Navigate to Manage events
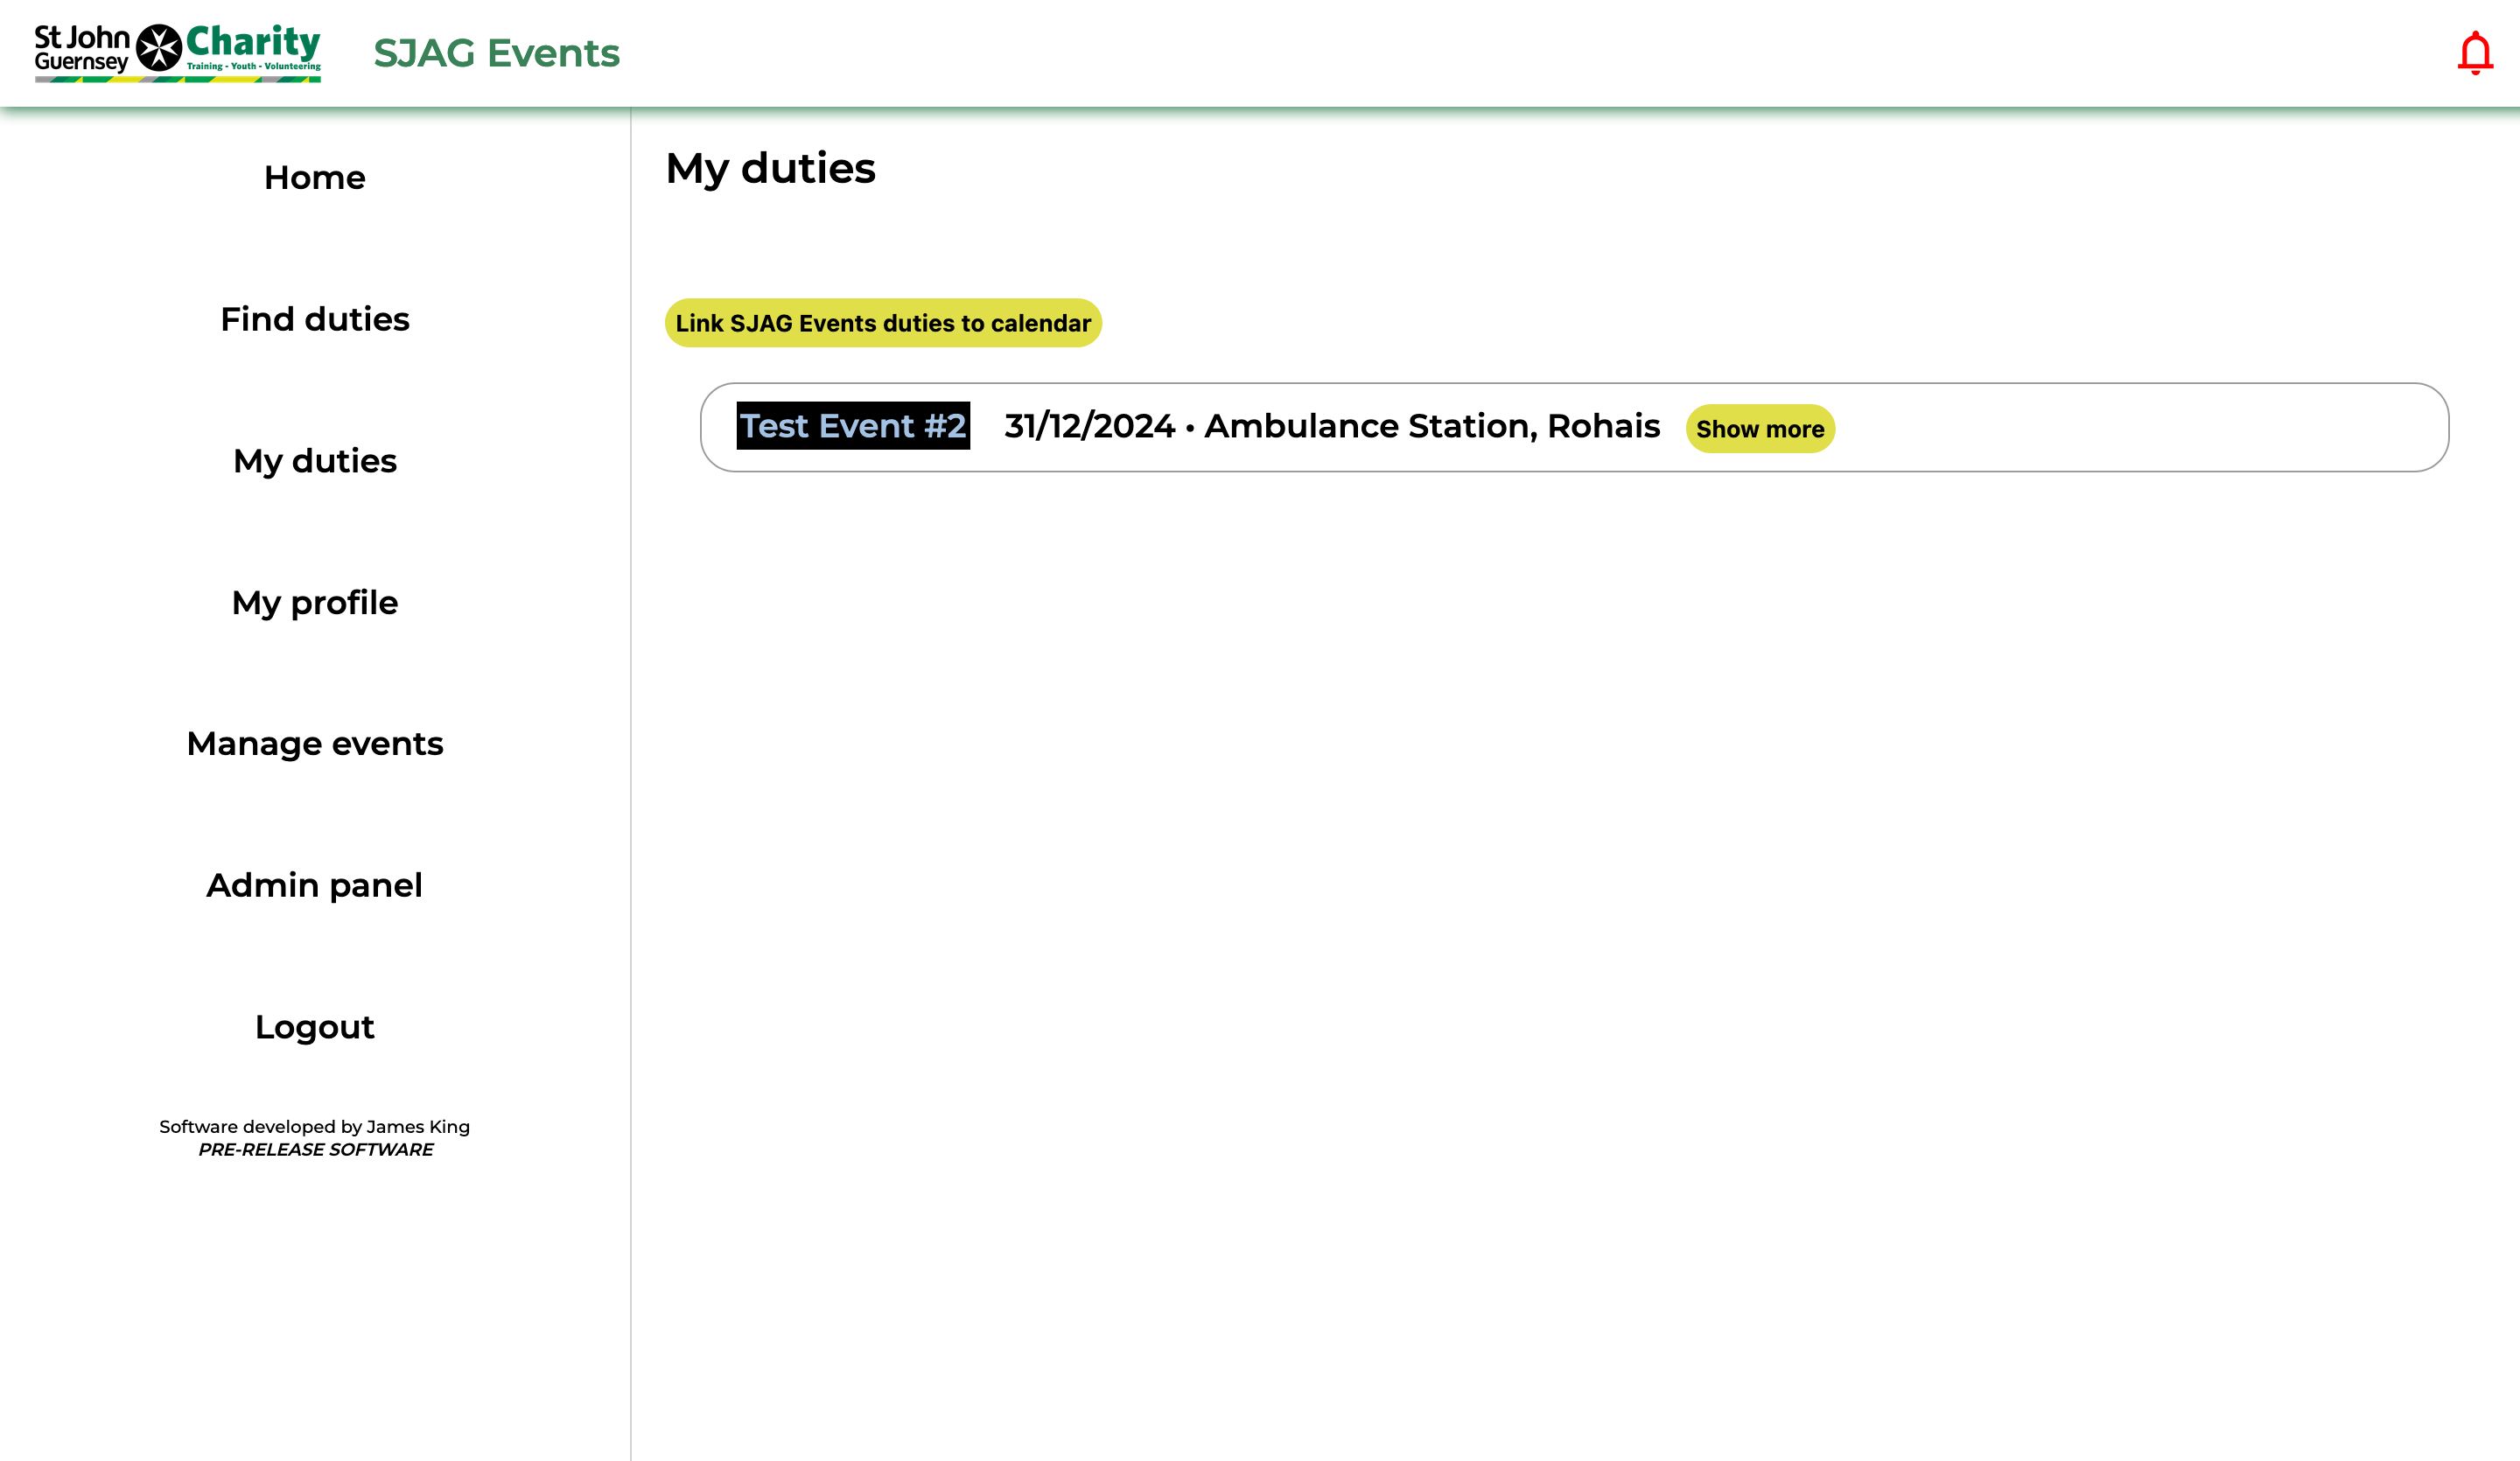The height and width of the screenshot is (1461, 2520). 314,744
